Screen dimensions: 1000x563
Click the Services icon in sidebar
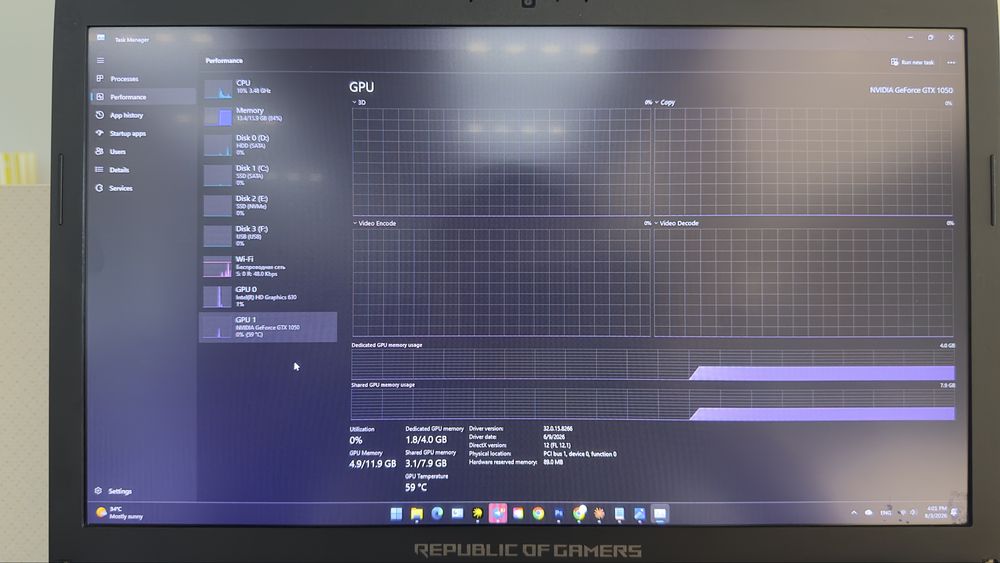point(99,188)
